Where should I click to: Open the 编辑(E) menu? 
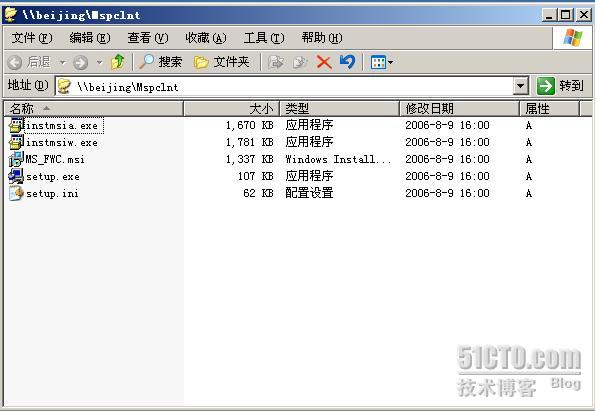point(90,38)
